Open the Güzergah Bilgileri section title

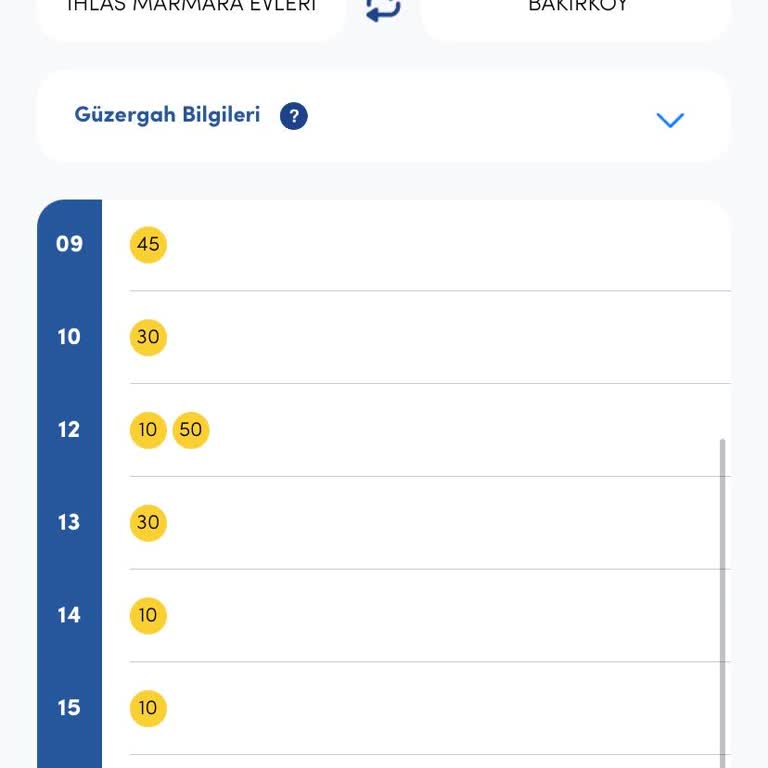(x=167, y=115)
